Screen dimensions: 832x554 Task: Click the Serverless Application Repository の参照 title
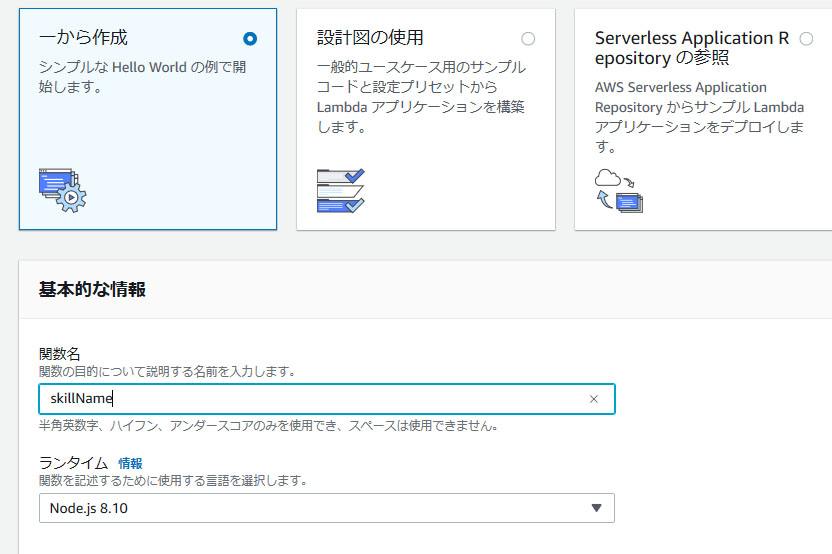(x=691, y=48)
